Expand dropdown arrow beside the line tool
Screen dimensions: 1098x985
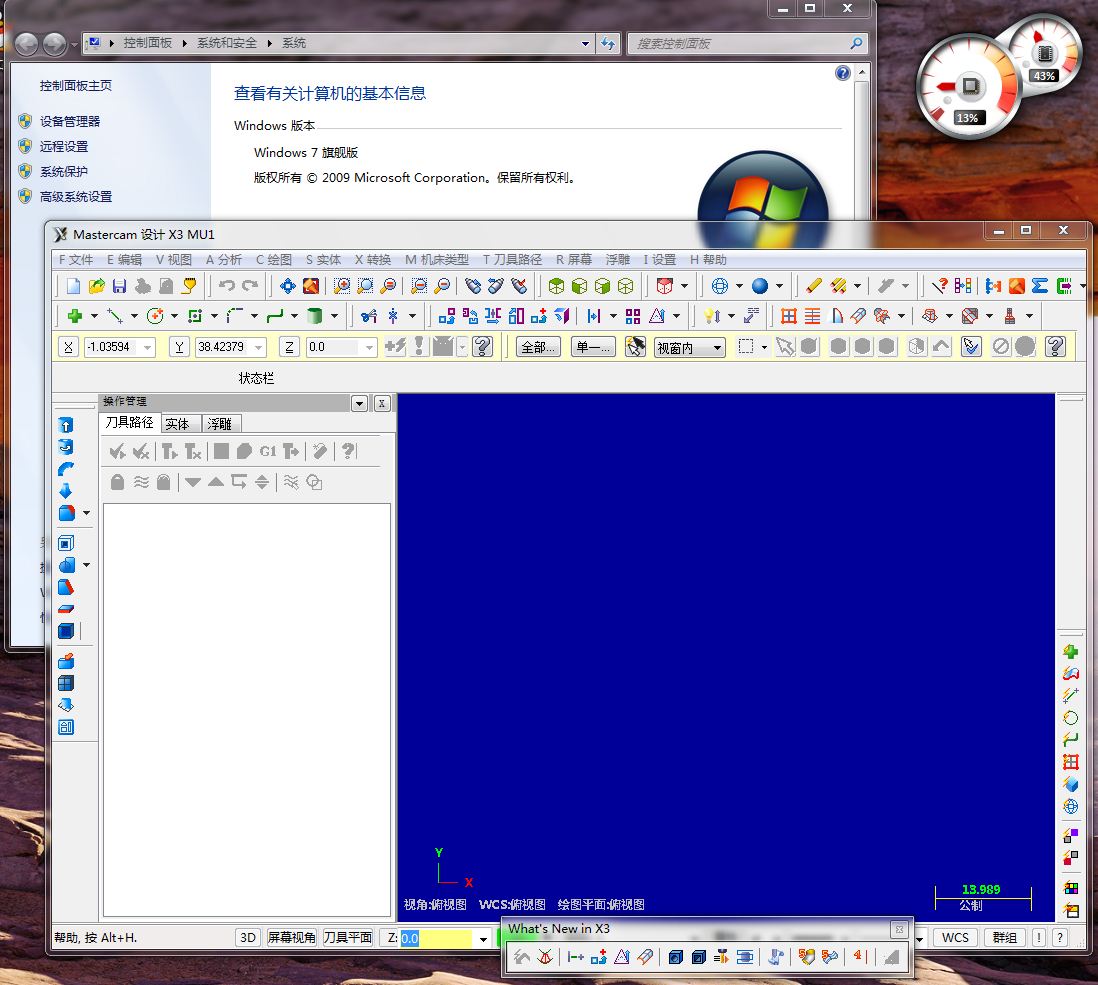(x=134, y=316)
